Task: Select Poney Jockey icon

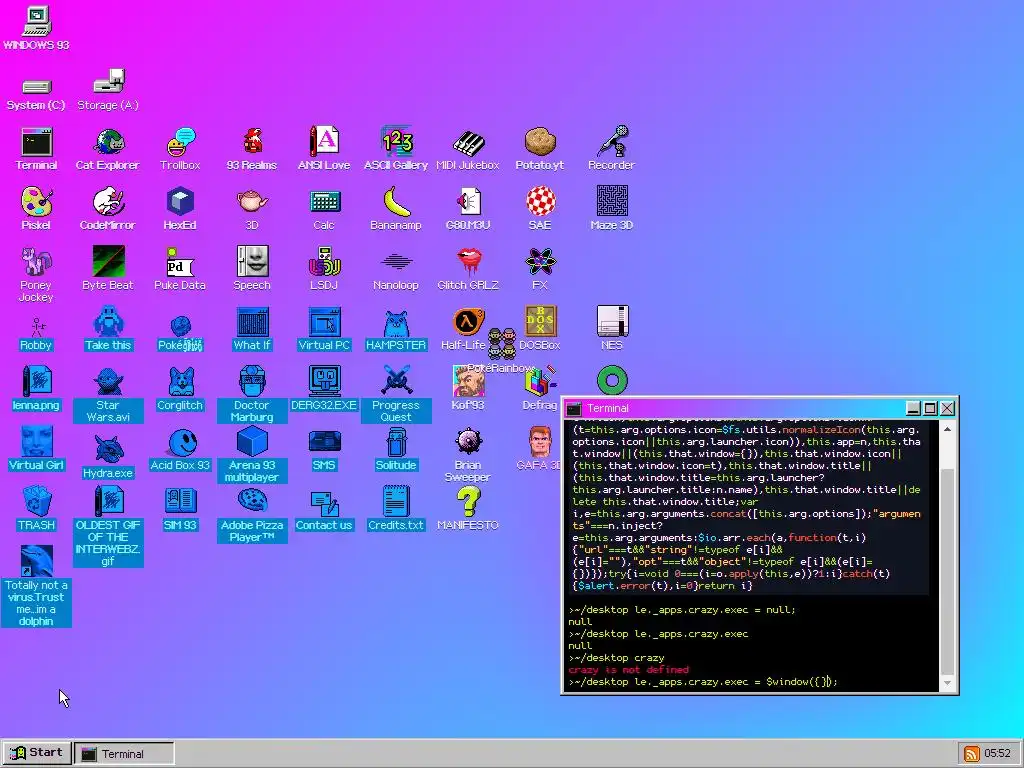Action: (37, 274)
